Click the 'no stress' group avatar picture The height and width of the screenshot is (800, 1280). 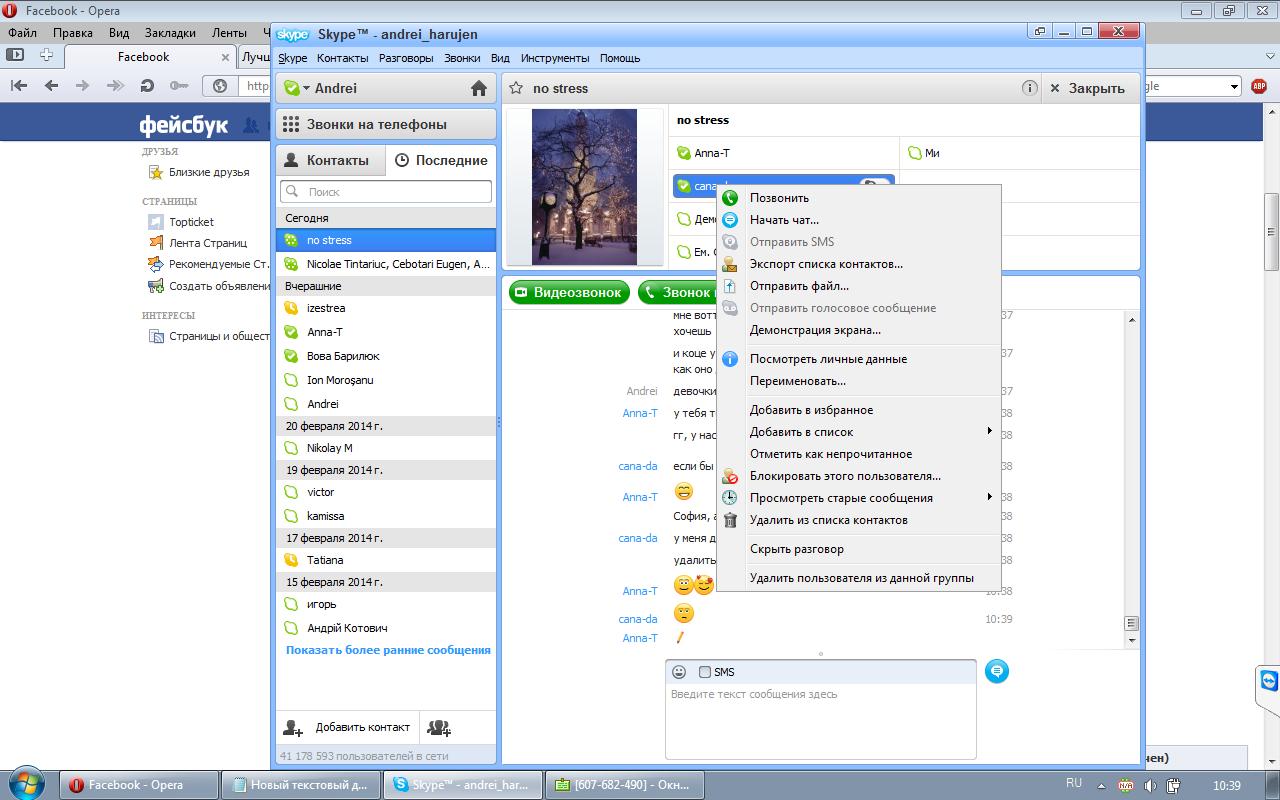pos(584,187)
